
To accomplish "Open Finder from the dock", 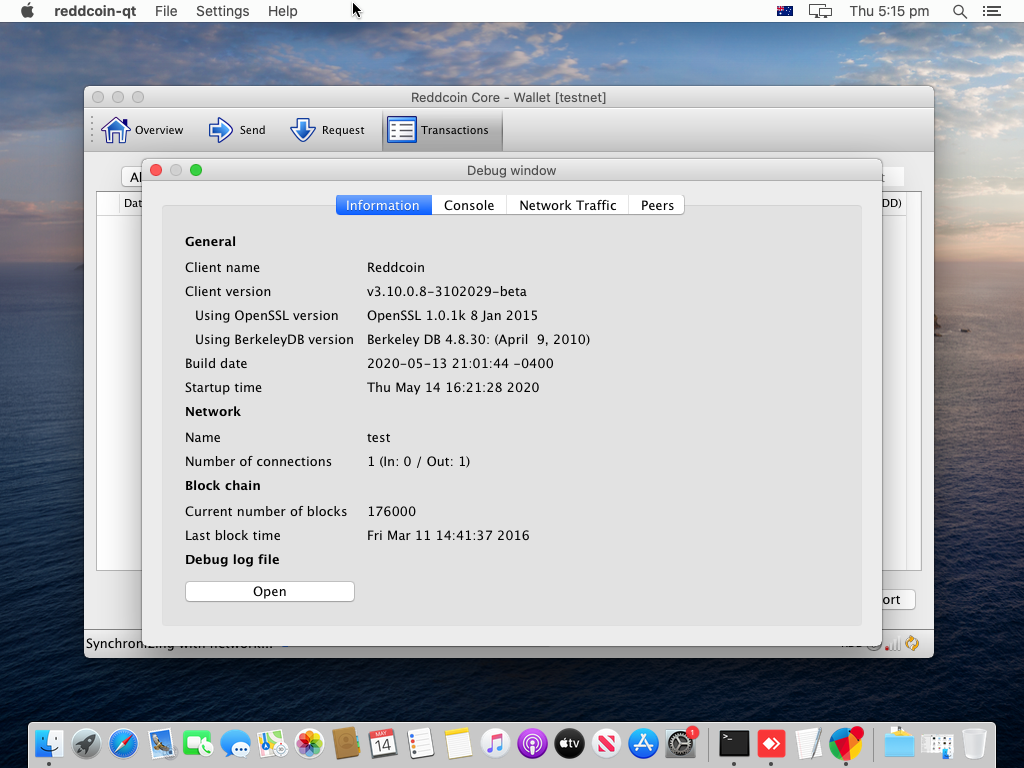I will [49, 744].
